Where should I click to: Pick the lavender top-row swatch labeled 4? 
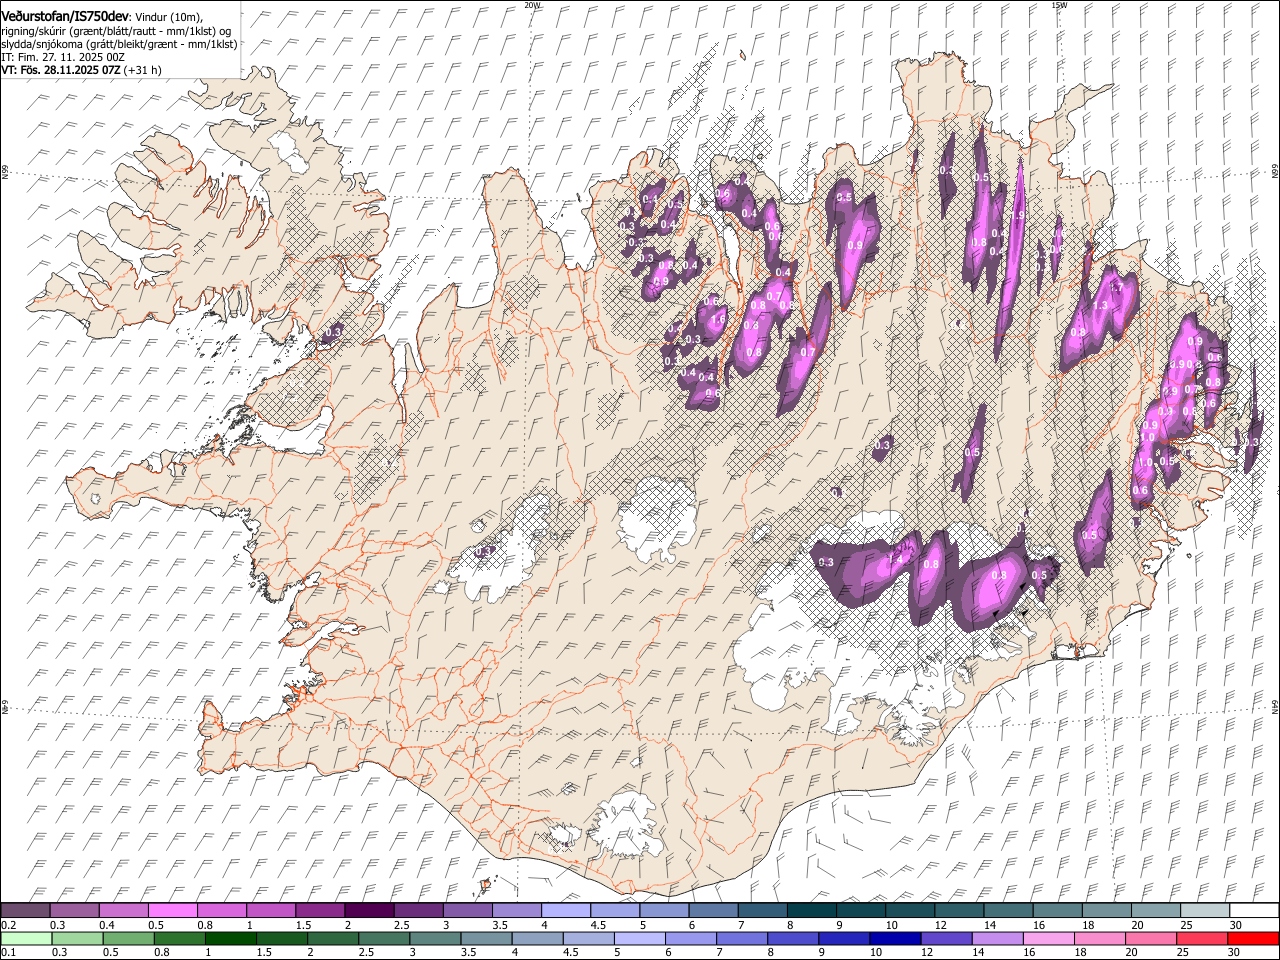pyautogui.click(x=566, y=911)
